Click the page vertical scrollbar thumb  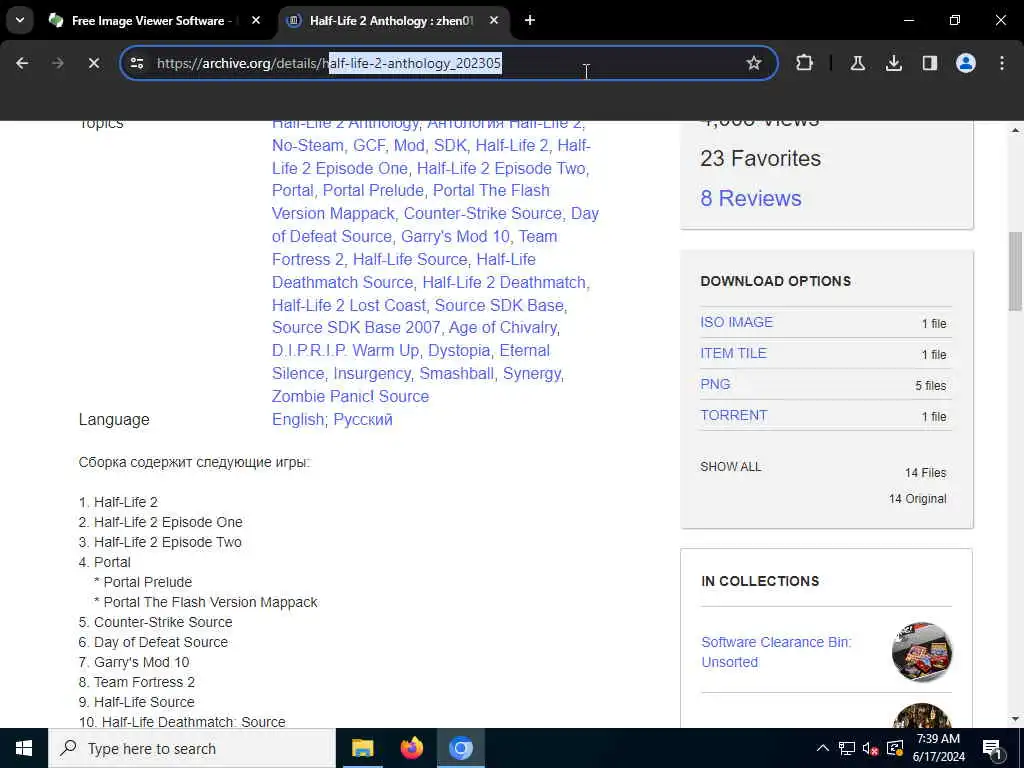[x=1015, y=272]
